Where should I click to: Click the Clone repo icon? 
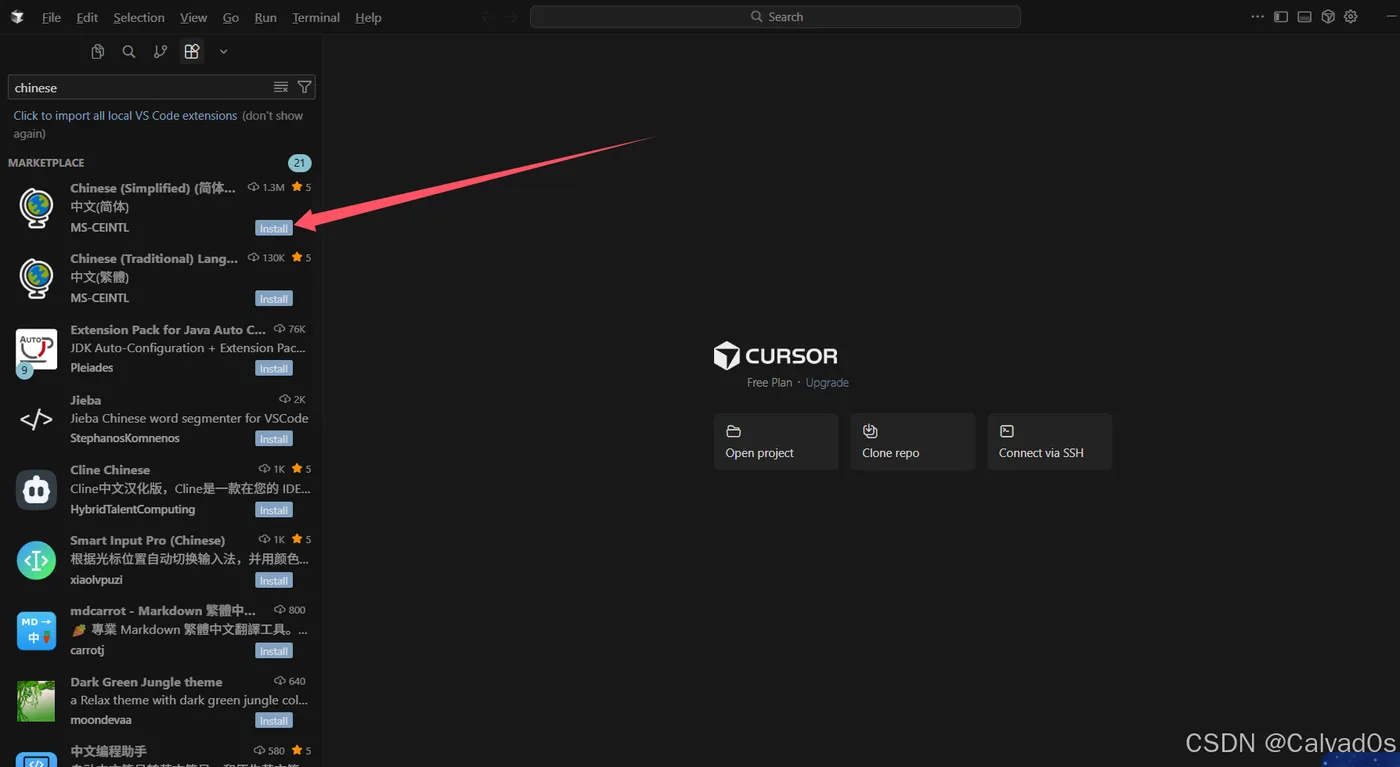pyautogui.click(x=870, y=431)
